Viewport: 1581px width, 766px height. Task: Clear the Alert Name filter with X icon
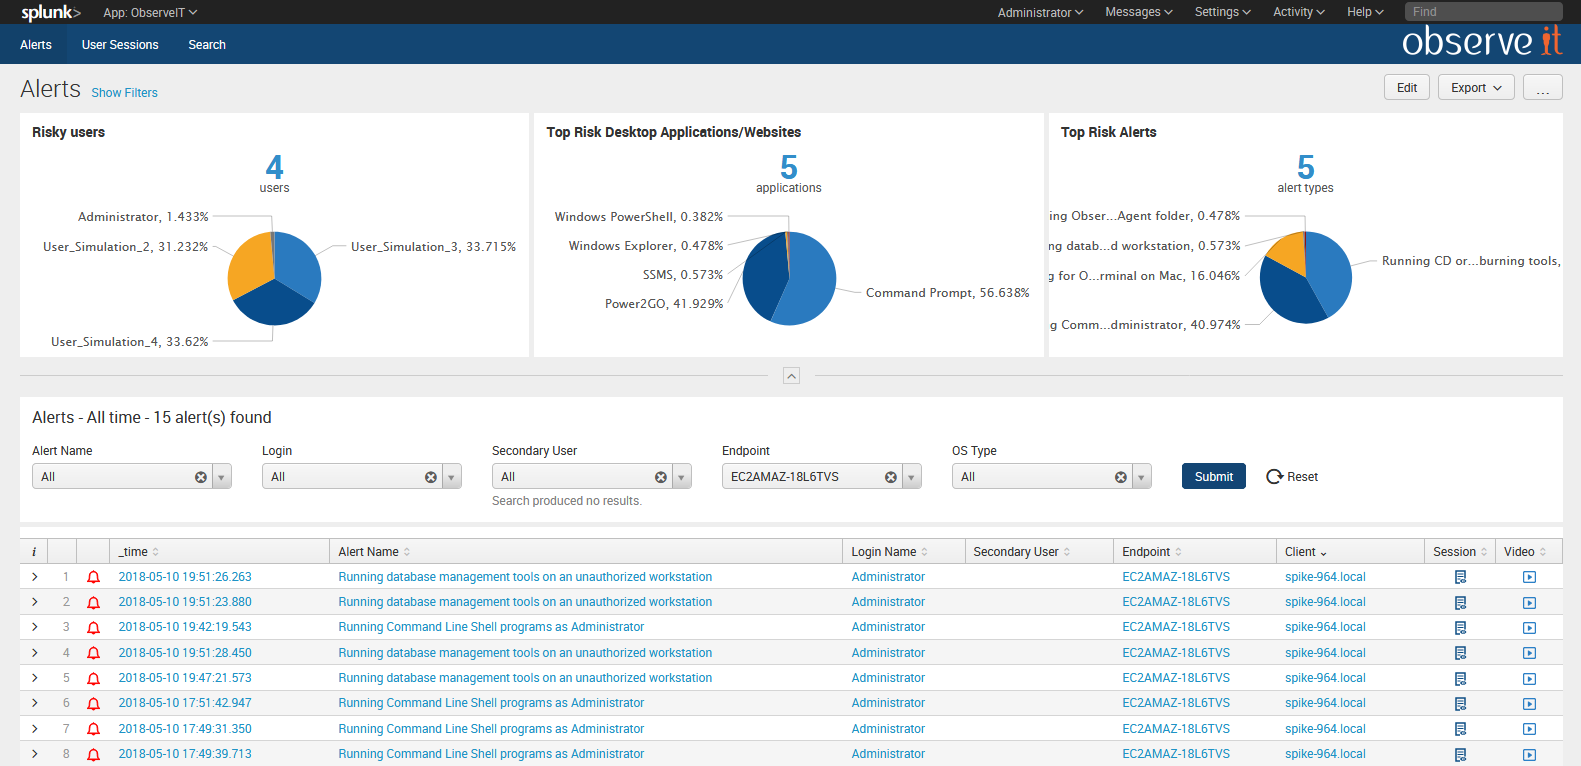point(201,477)
